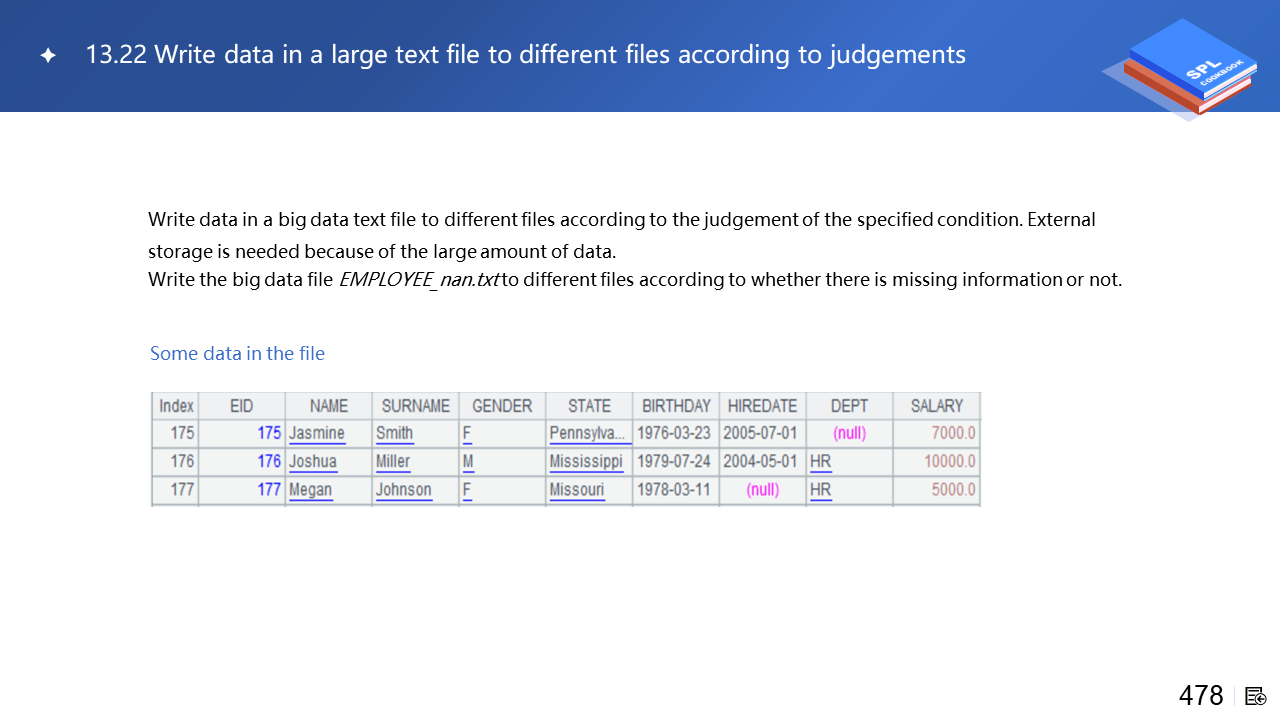Select the slide title 13.22 heading
The height and width of the screenshot is (720, 1280).
pyautogui.click(x=525, y=55)
